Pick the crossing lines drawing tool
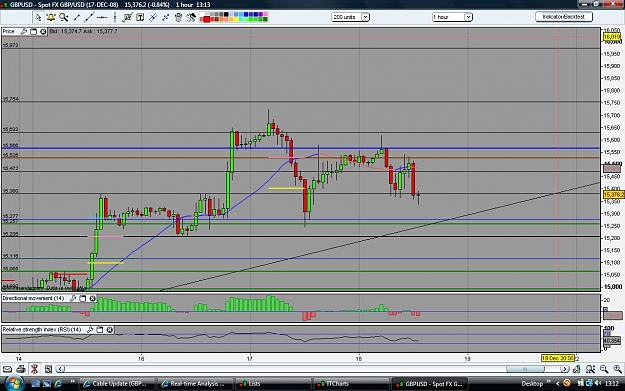Screen dimensions: 625x391 153,17
